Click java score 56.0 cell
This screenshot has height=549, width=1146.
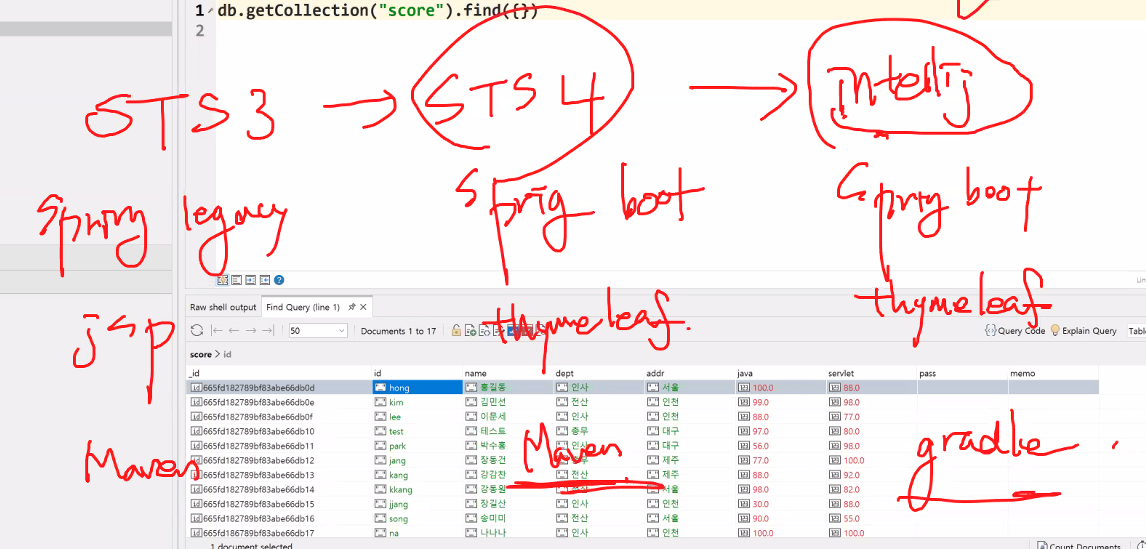click(x=781, y=446)
